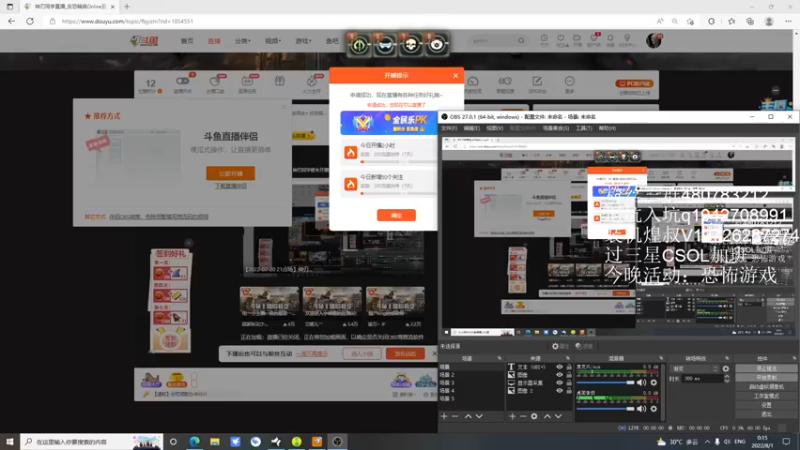Viewport: 800px width, 450px height.
Task: Move selected scene down in OBS
Action: tap(479, 416)
